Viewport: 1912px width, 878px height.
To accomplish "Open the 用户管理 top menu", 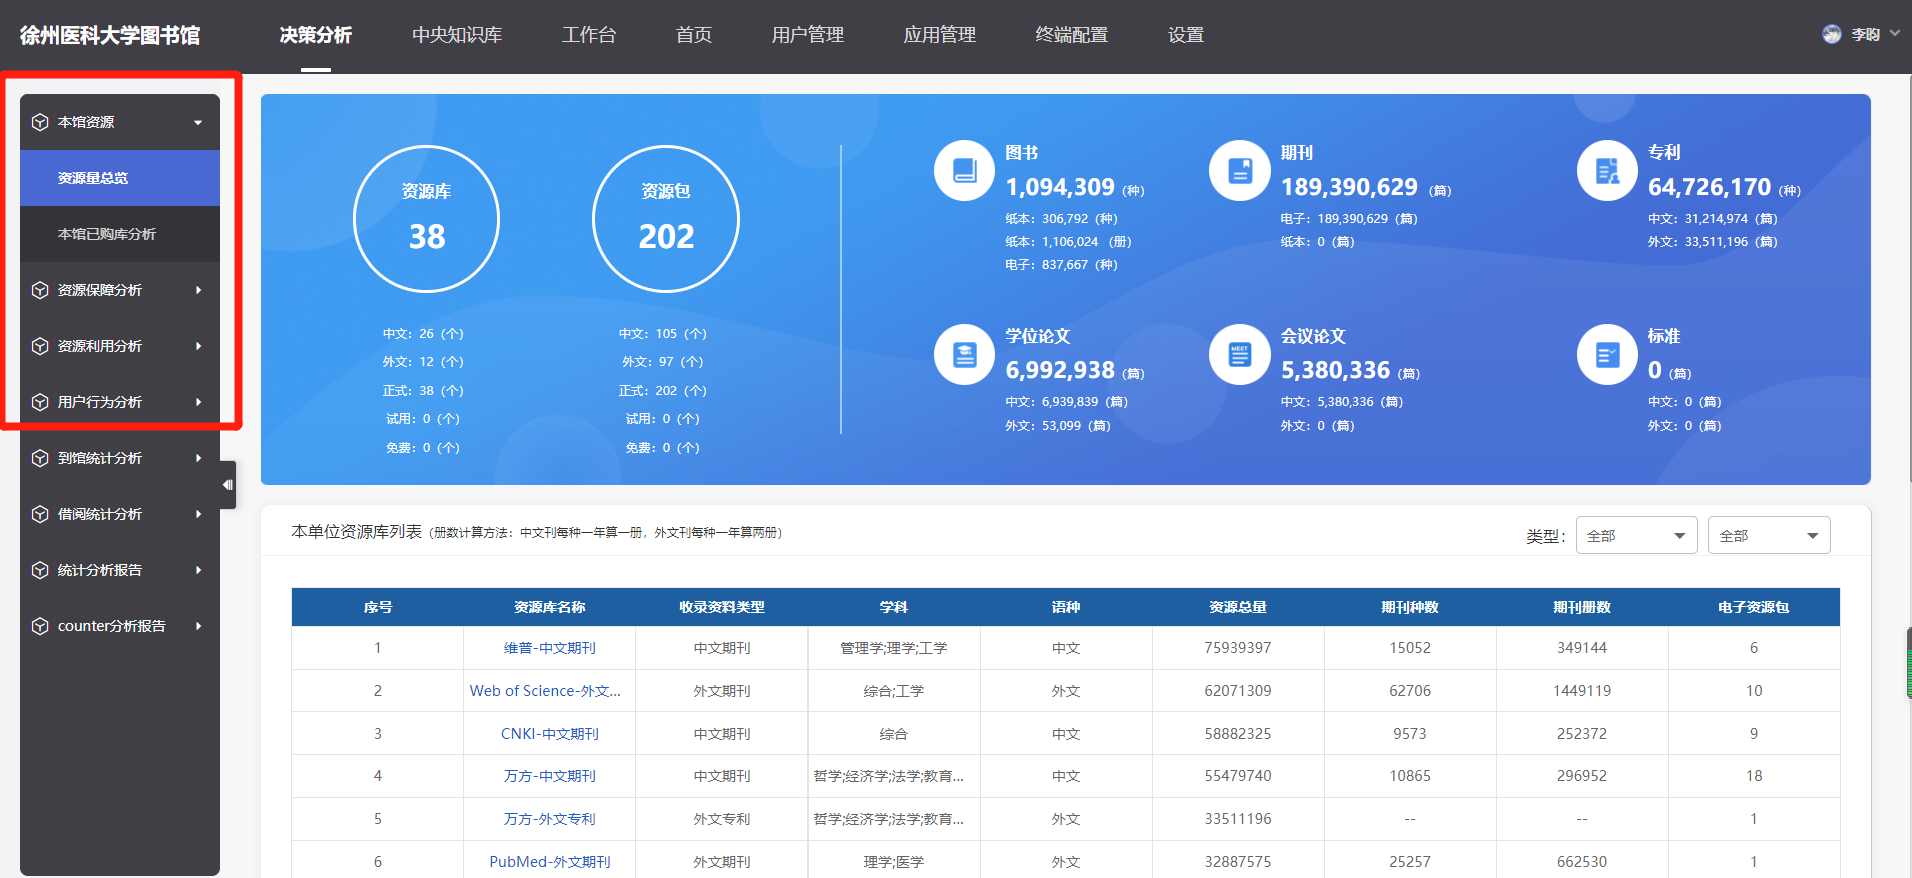I will pyautogui.click(x=807, y=35).
